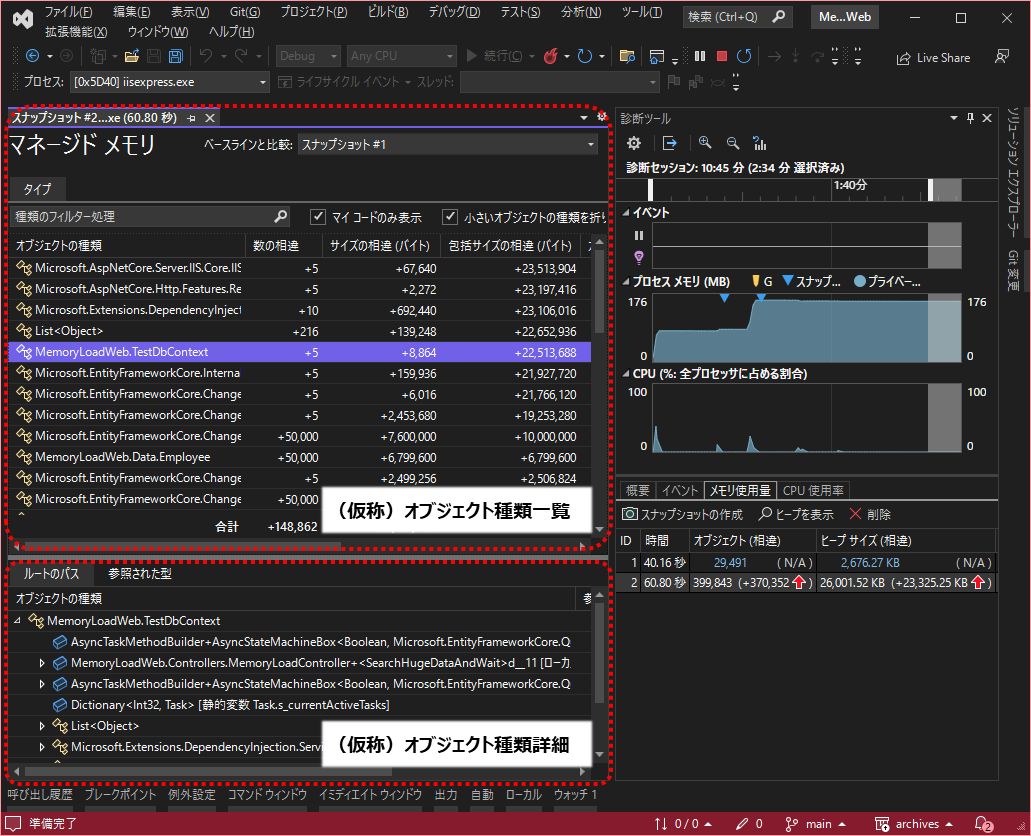Click the status bar feedback icon beside 準備完了
The width and height of the screenshot is (1031, 836).
(12, 824)
